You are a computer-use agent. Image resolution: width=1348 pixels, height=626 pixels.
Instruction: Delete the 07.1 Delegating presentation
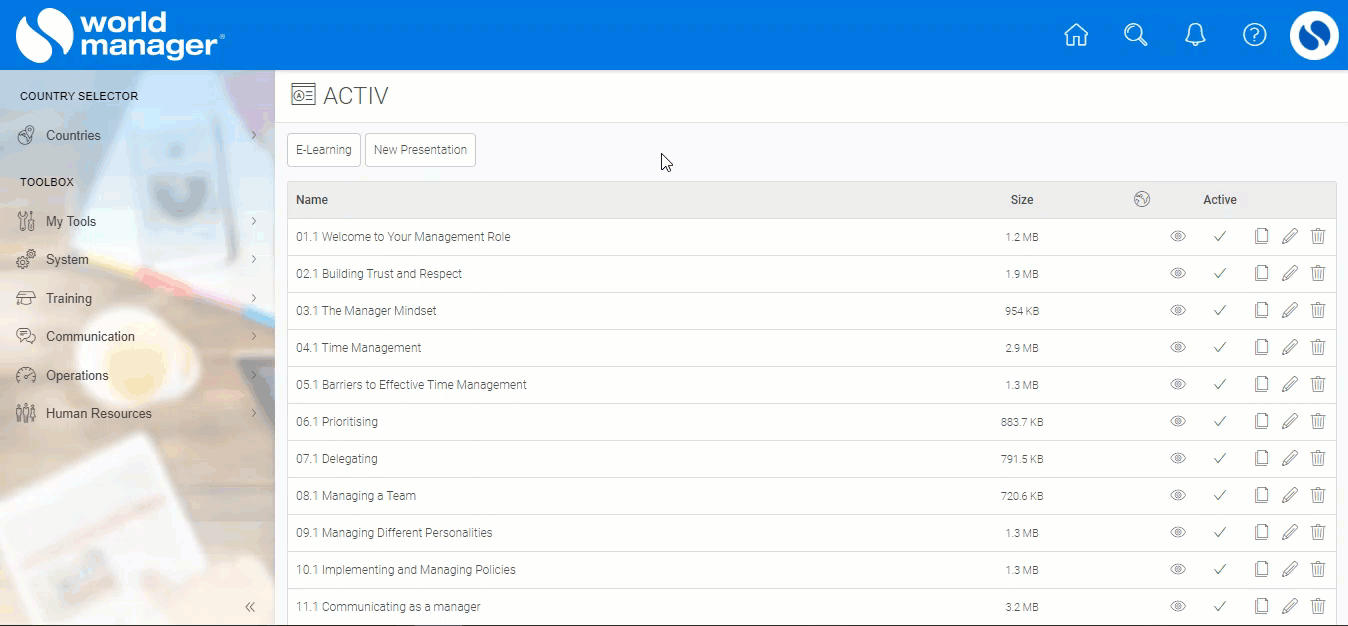coord(1318,459)
